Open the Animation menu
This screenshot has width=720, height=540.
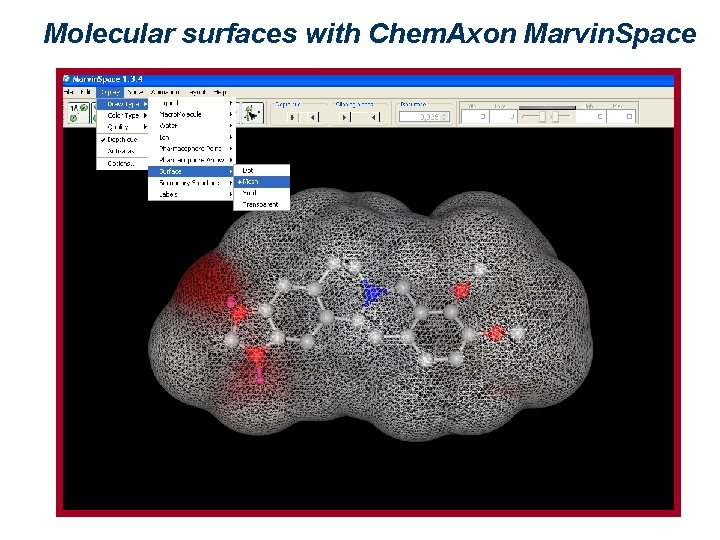coord(165,92)
